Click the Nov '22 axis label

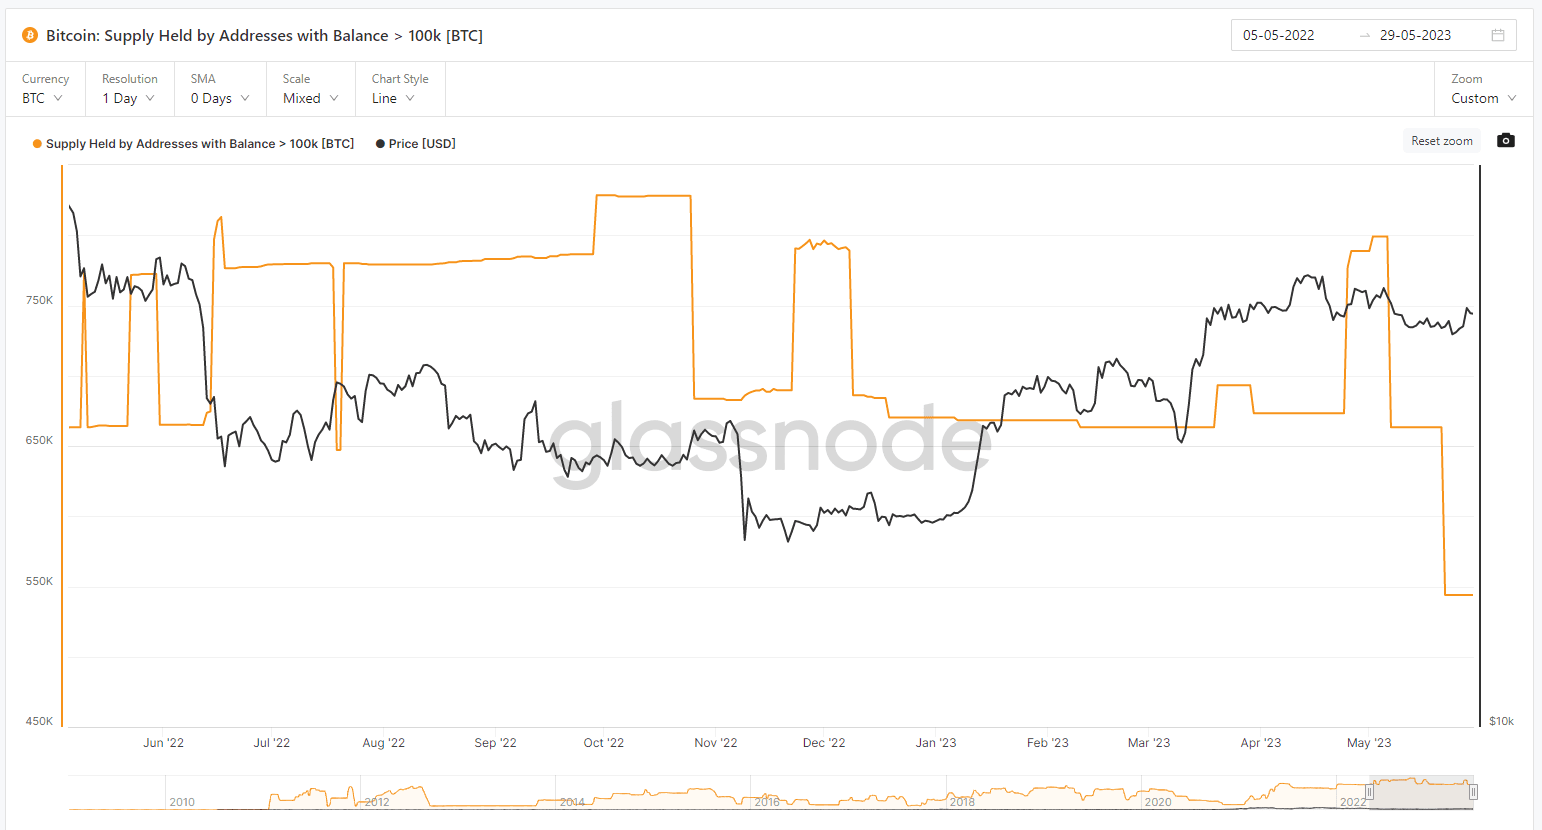pos(716,743)
